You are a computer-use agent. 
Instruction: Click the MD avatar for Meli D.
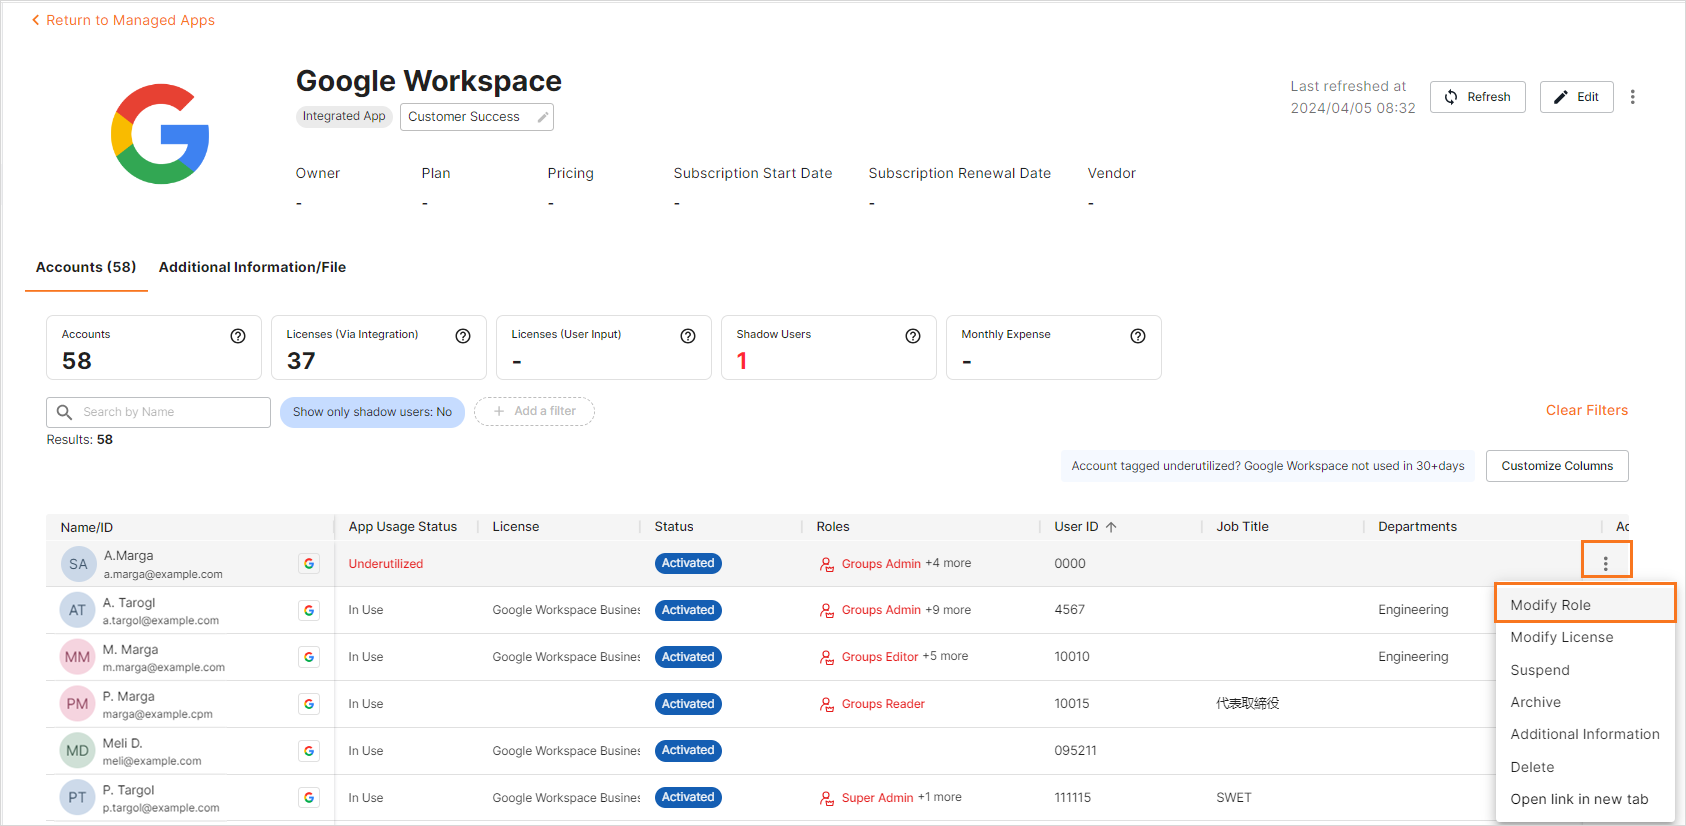(78, 751)
